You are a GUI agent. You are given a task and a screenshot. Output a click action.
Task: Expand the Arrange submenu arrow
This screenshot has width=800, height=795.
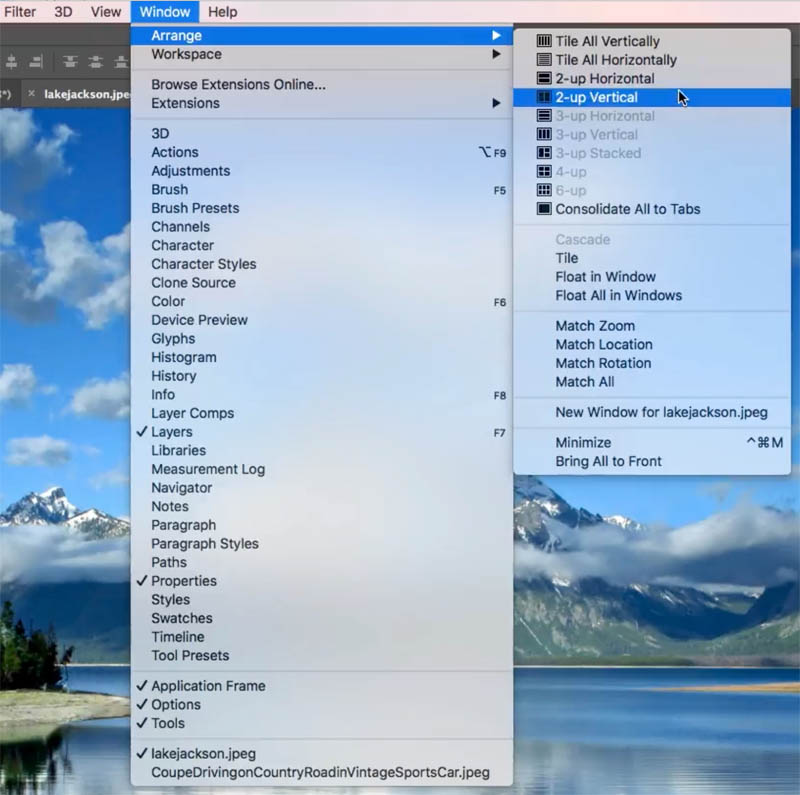(496, 35)
